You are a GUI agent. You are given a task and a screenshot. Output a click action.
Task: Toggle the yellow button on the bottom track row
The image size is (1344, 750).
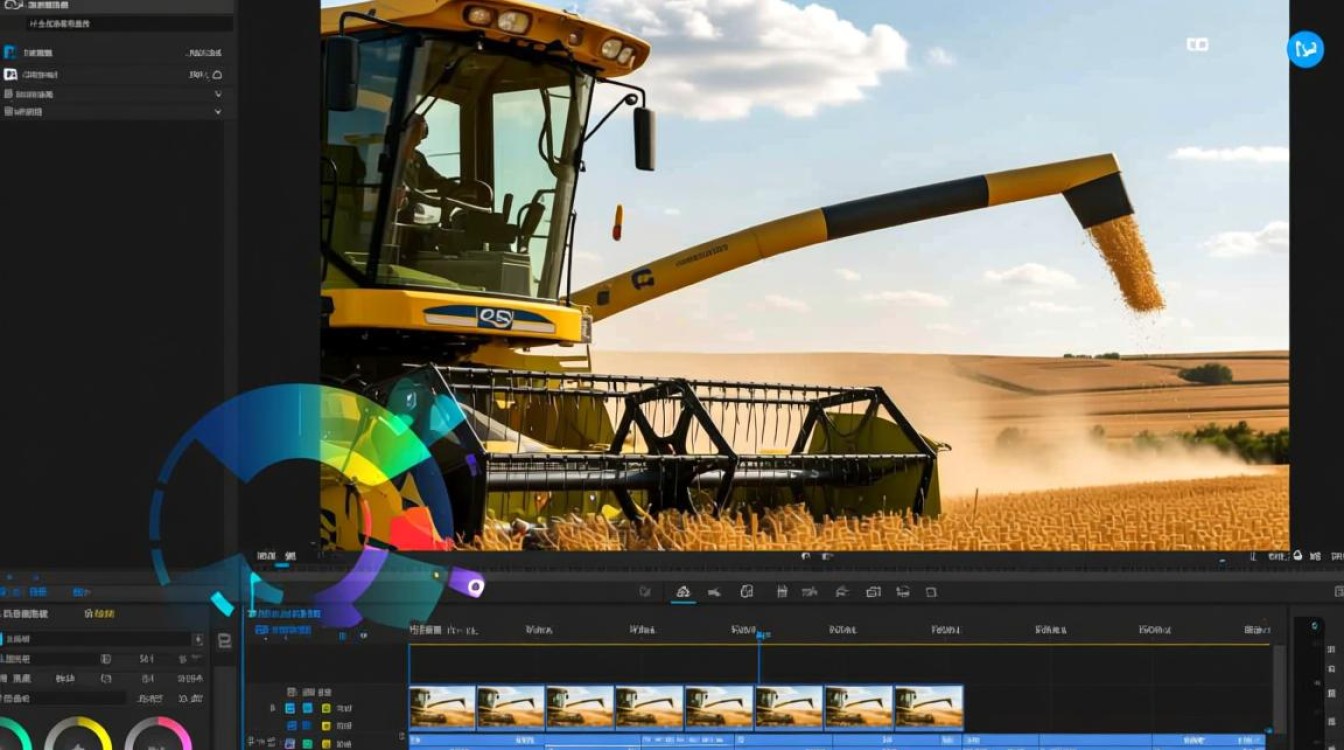pos(326,743)
